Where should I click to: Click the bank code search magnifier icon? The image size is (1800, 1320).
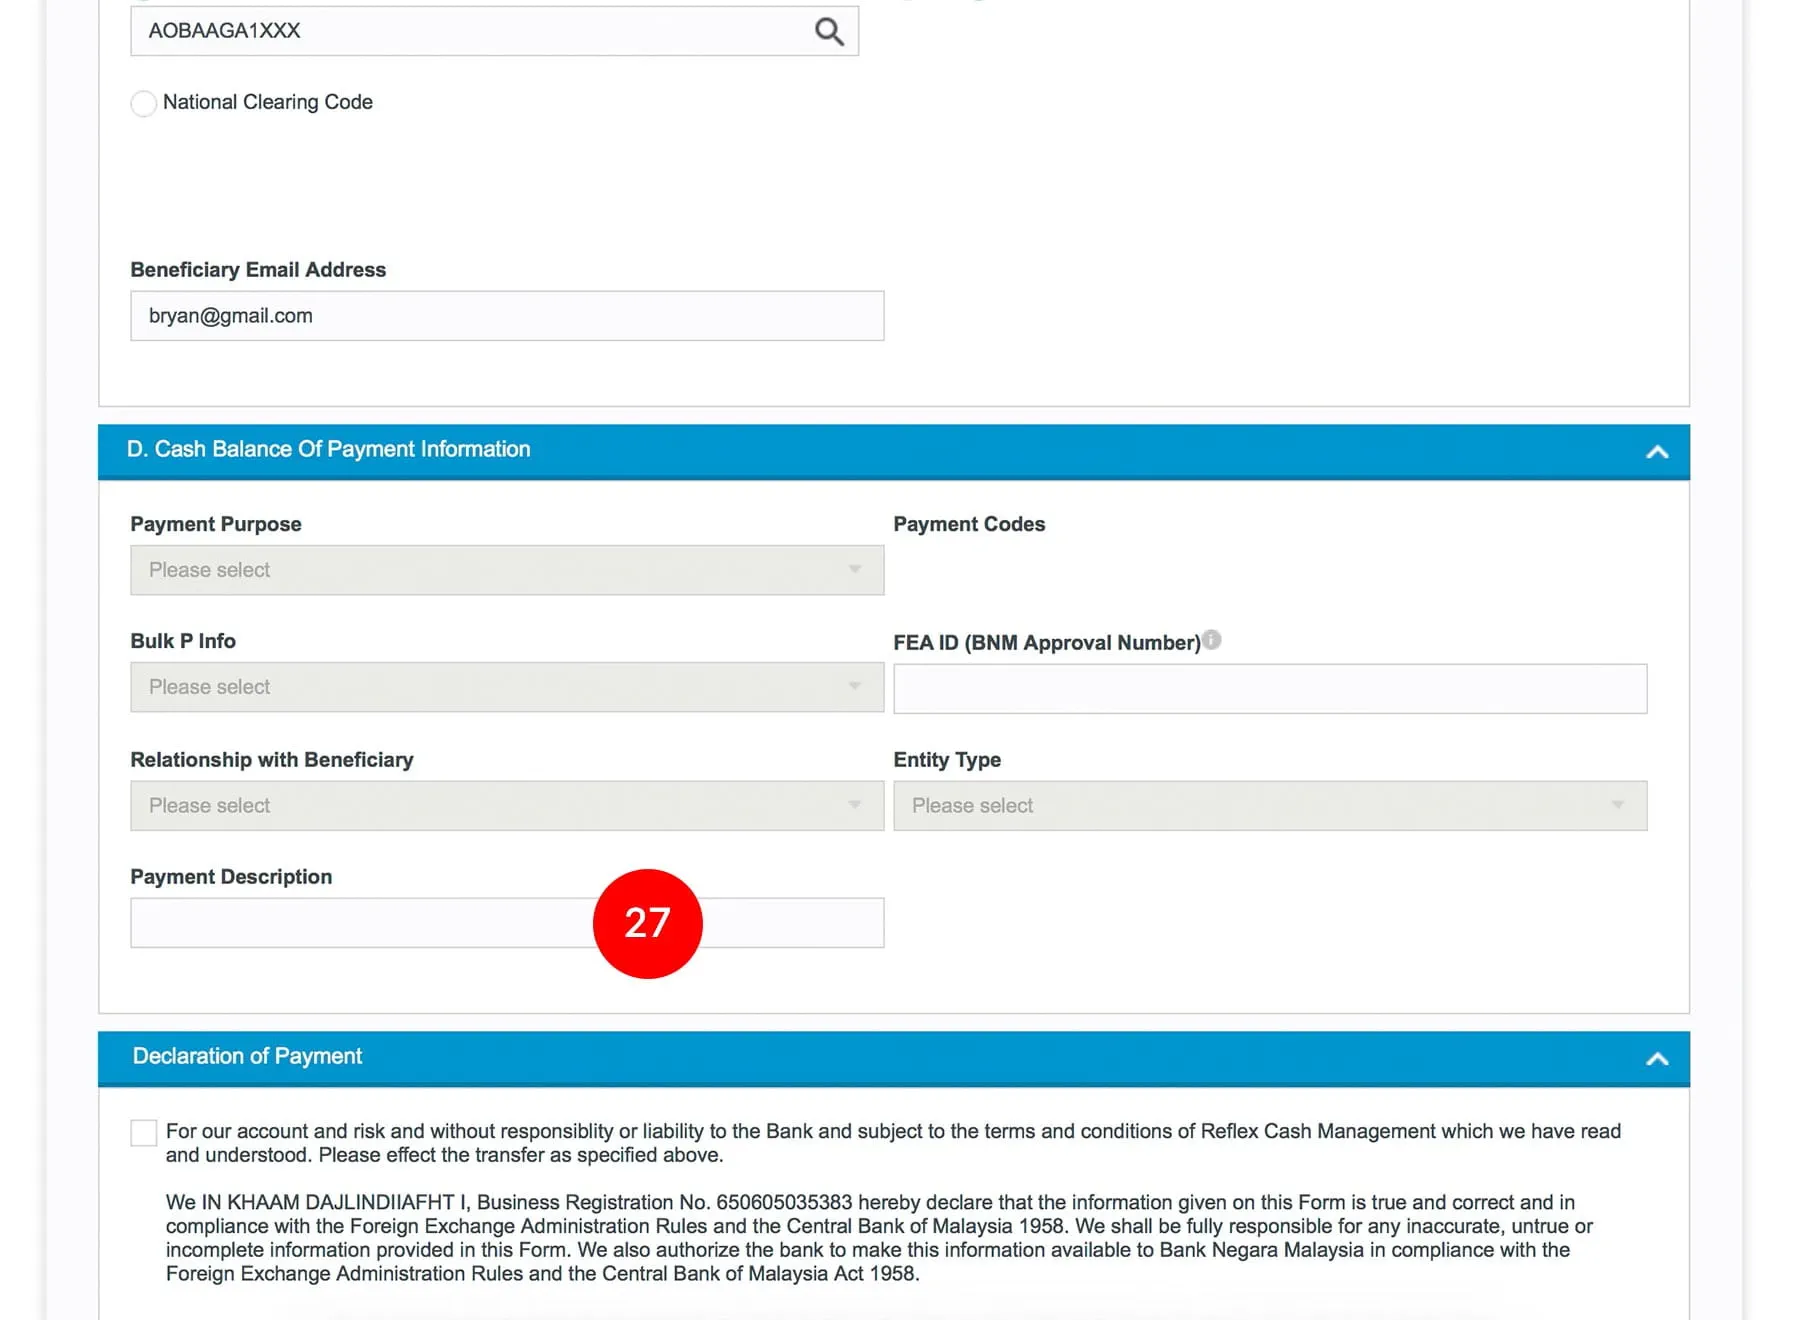(828, 32)
